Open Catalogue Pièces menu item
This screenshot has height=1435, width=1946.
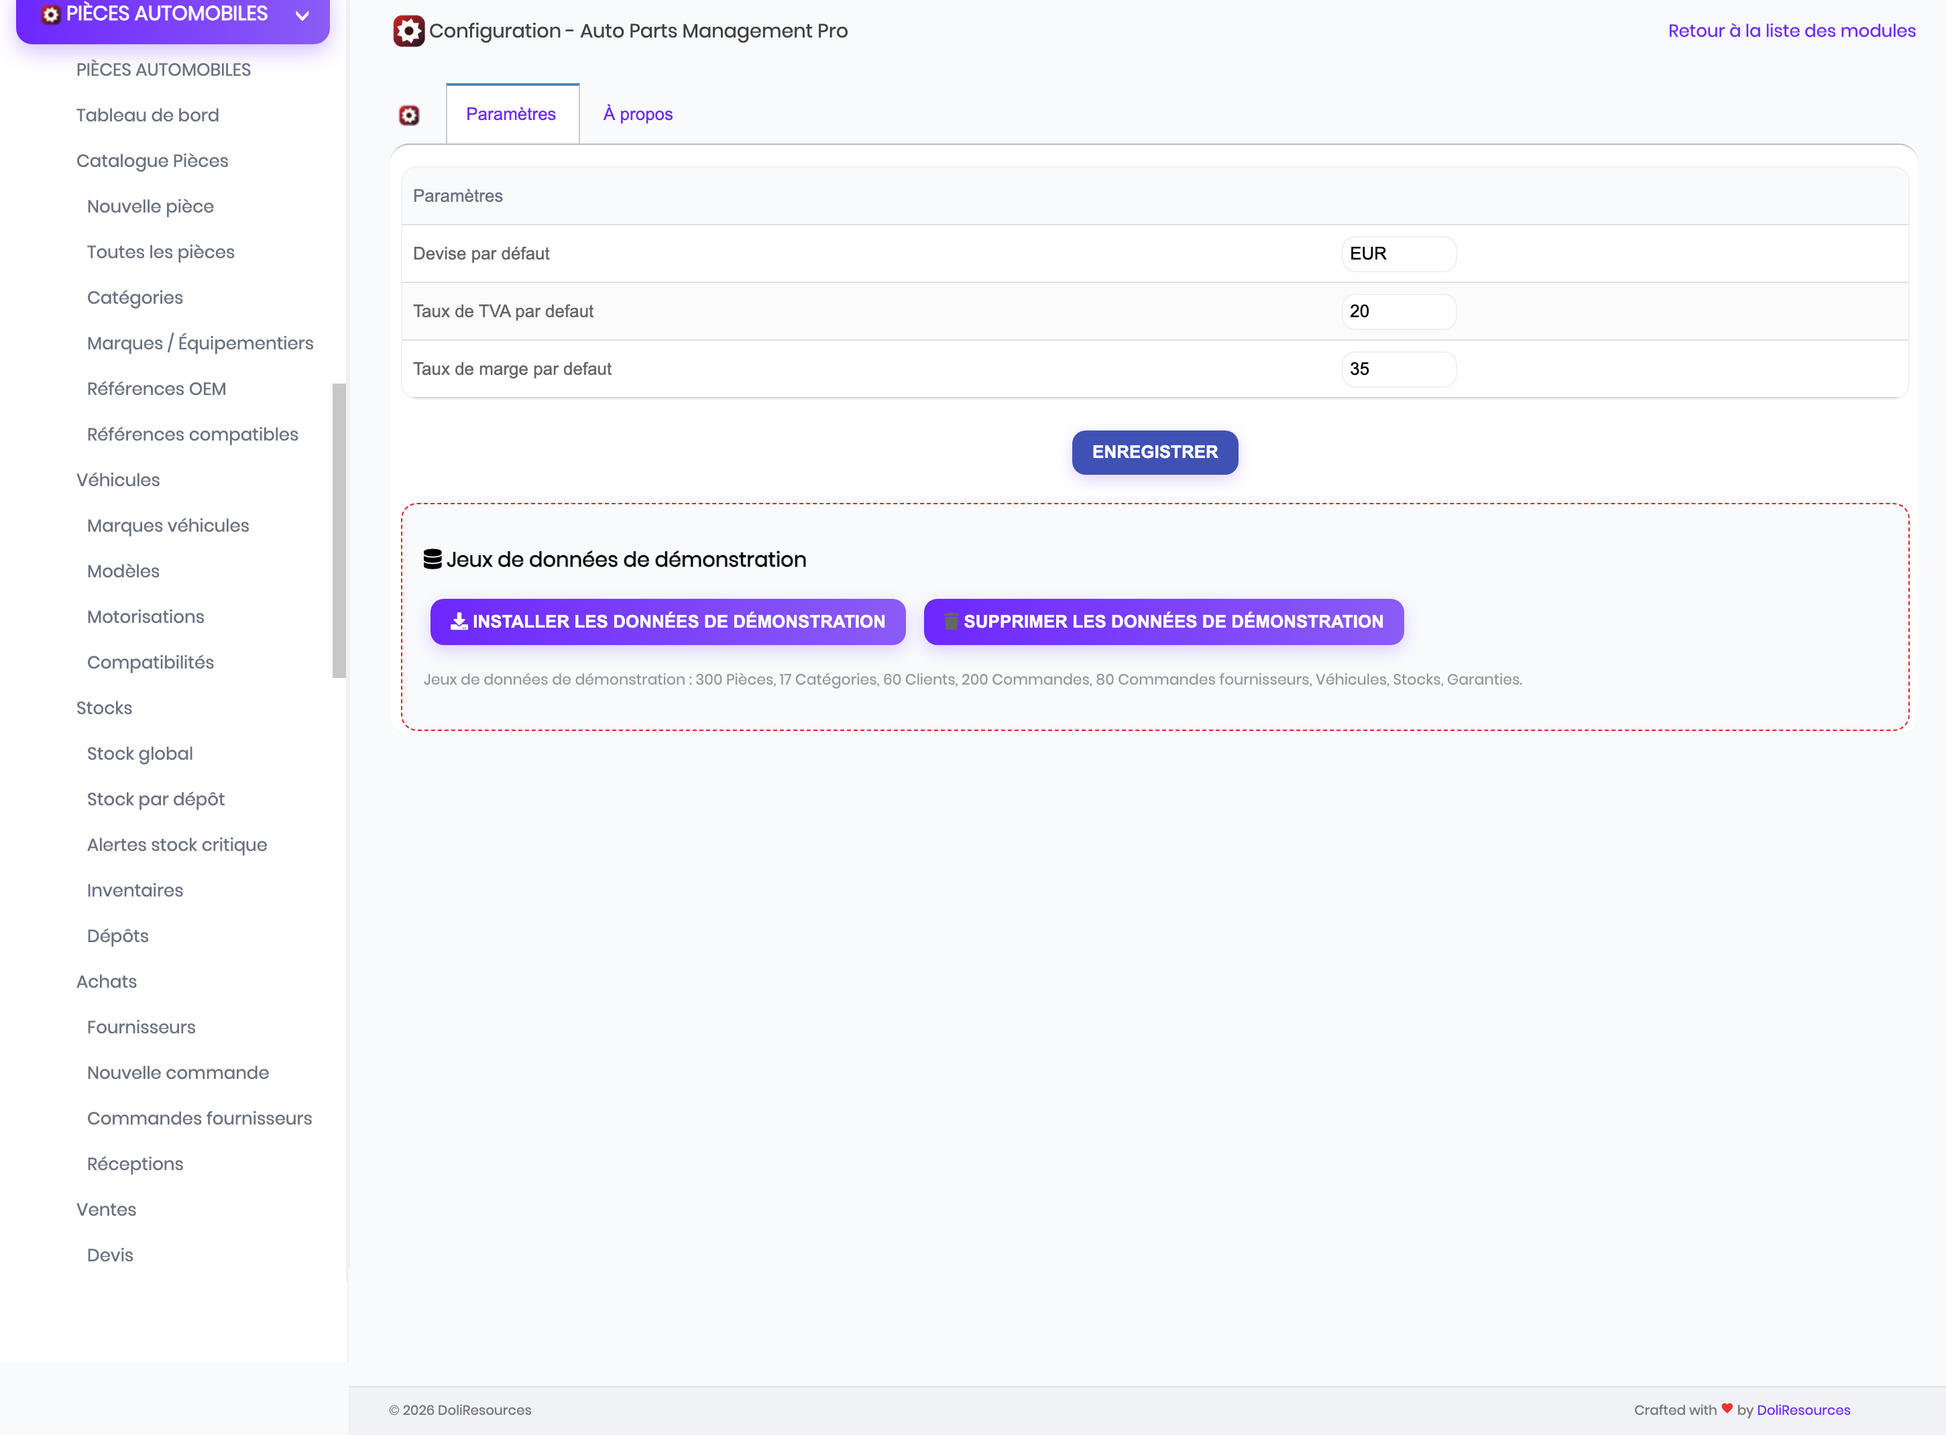[152, 161]
